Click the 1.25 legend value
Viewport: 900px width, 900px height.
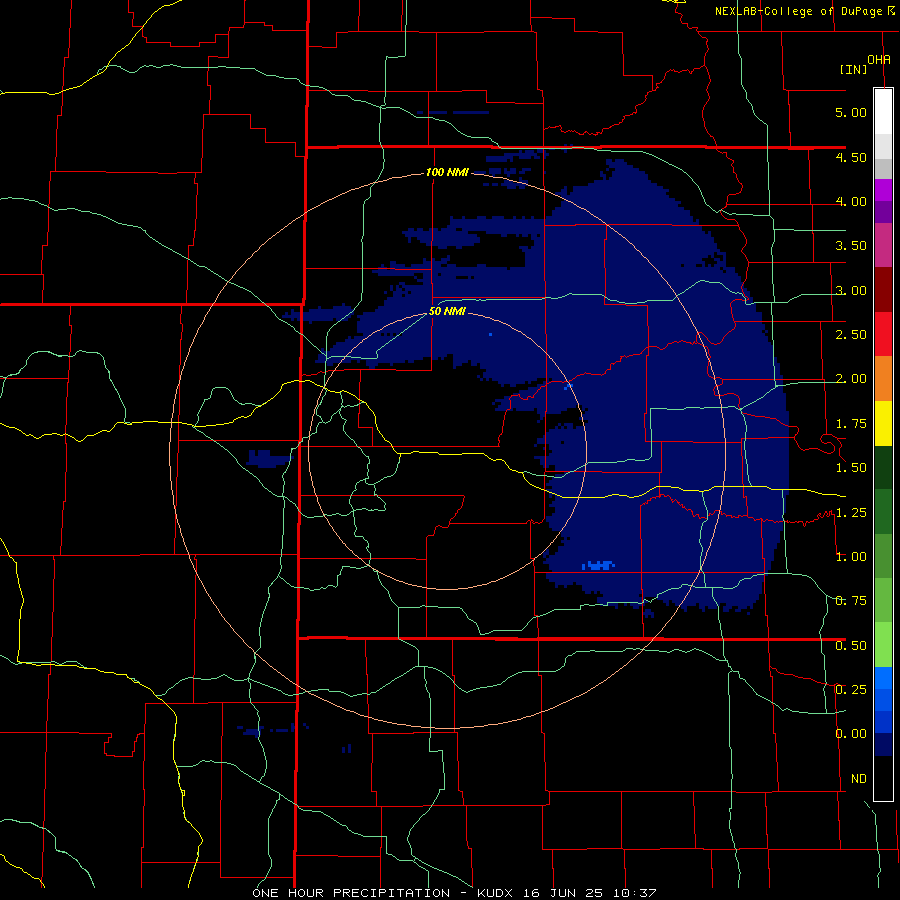(x=851, y=513)
